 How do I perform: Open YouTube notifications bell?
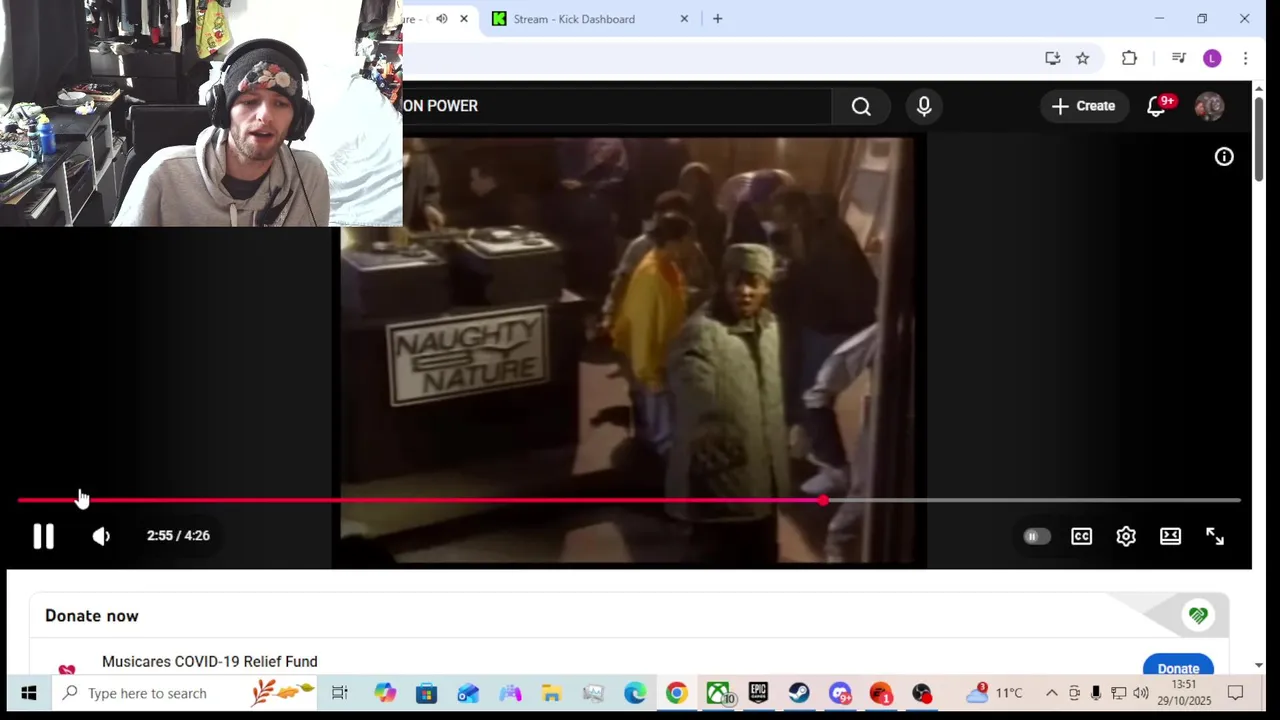[1157, 106]
